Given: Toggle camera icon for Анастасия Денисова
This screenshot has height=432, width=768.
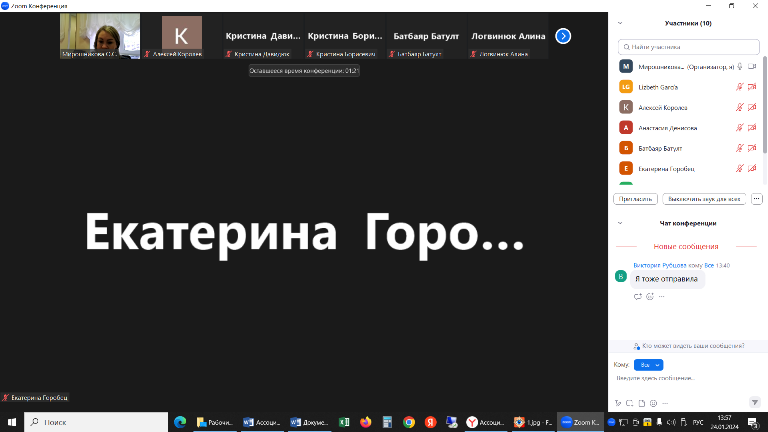Looking at the screenshot, I should 751,127.
